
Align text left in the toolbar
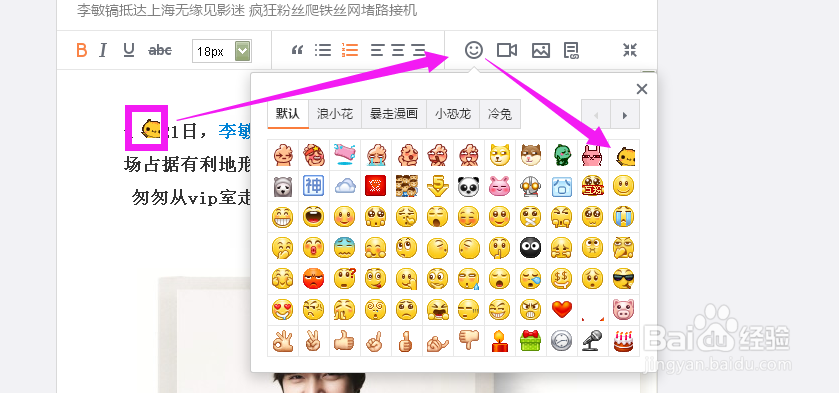coord(377,50)
